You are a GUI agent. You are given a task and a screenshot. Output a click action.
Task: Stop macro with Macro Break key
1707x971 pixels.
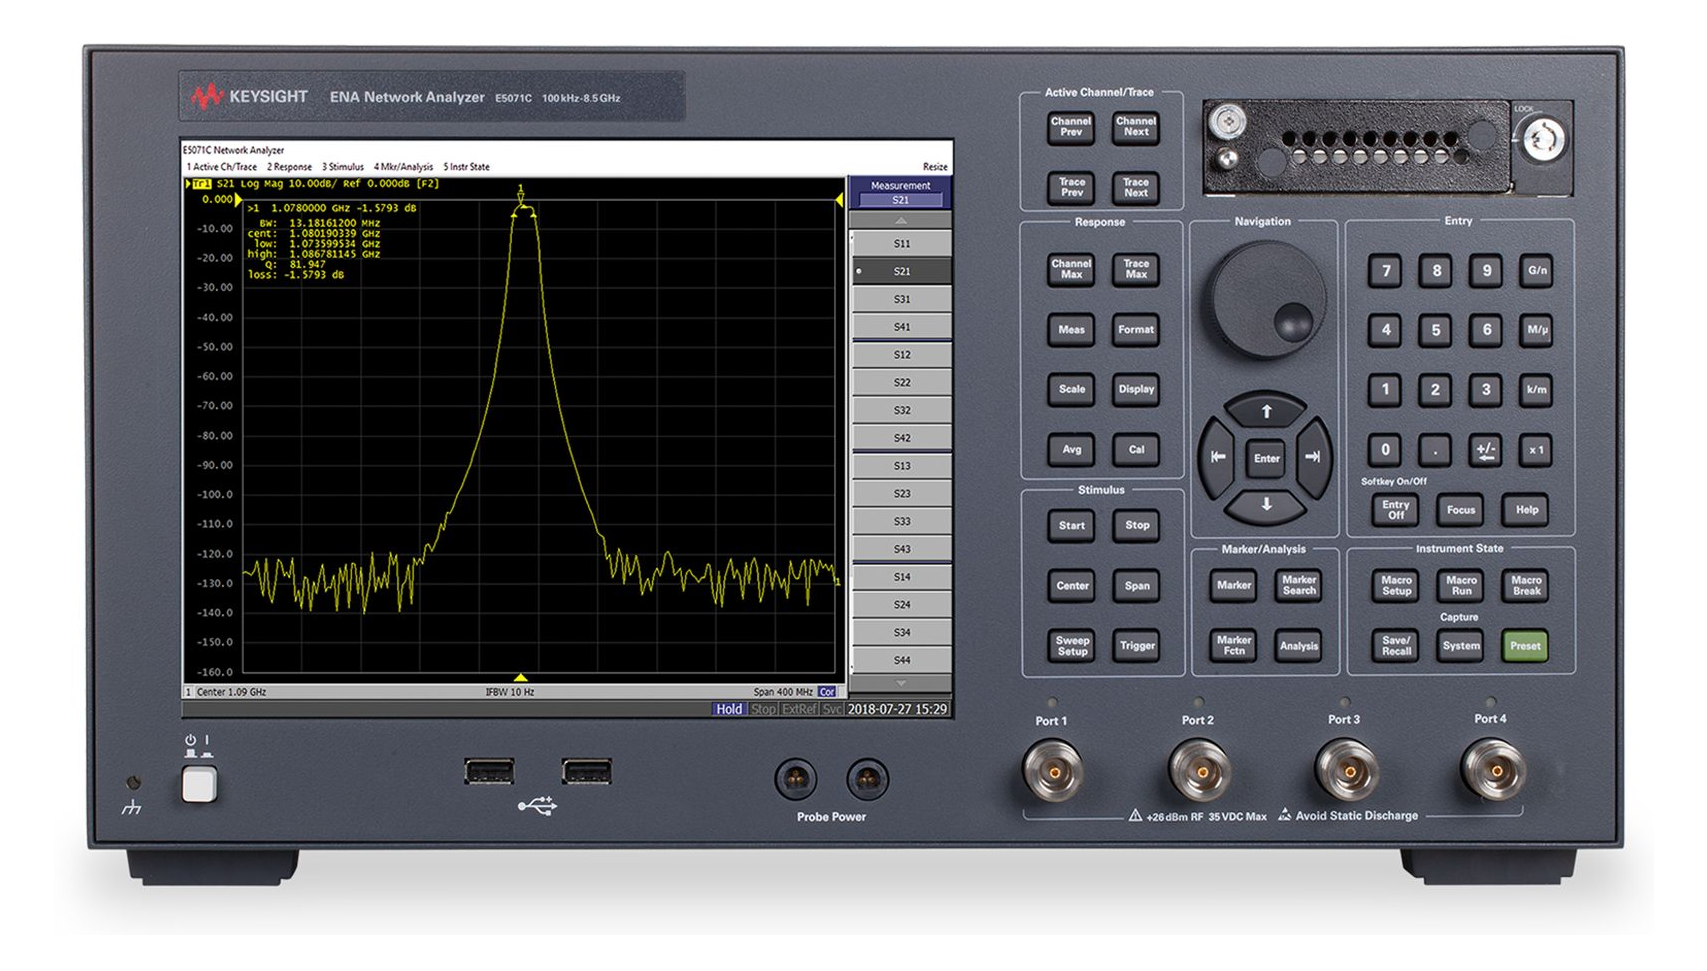[x=1526, y=586]
